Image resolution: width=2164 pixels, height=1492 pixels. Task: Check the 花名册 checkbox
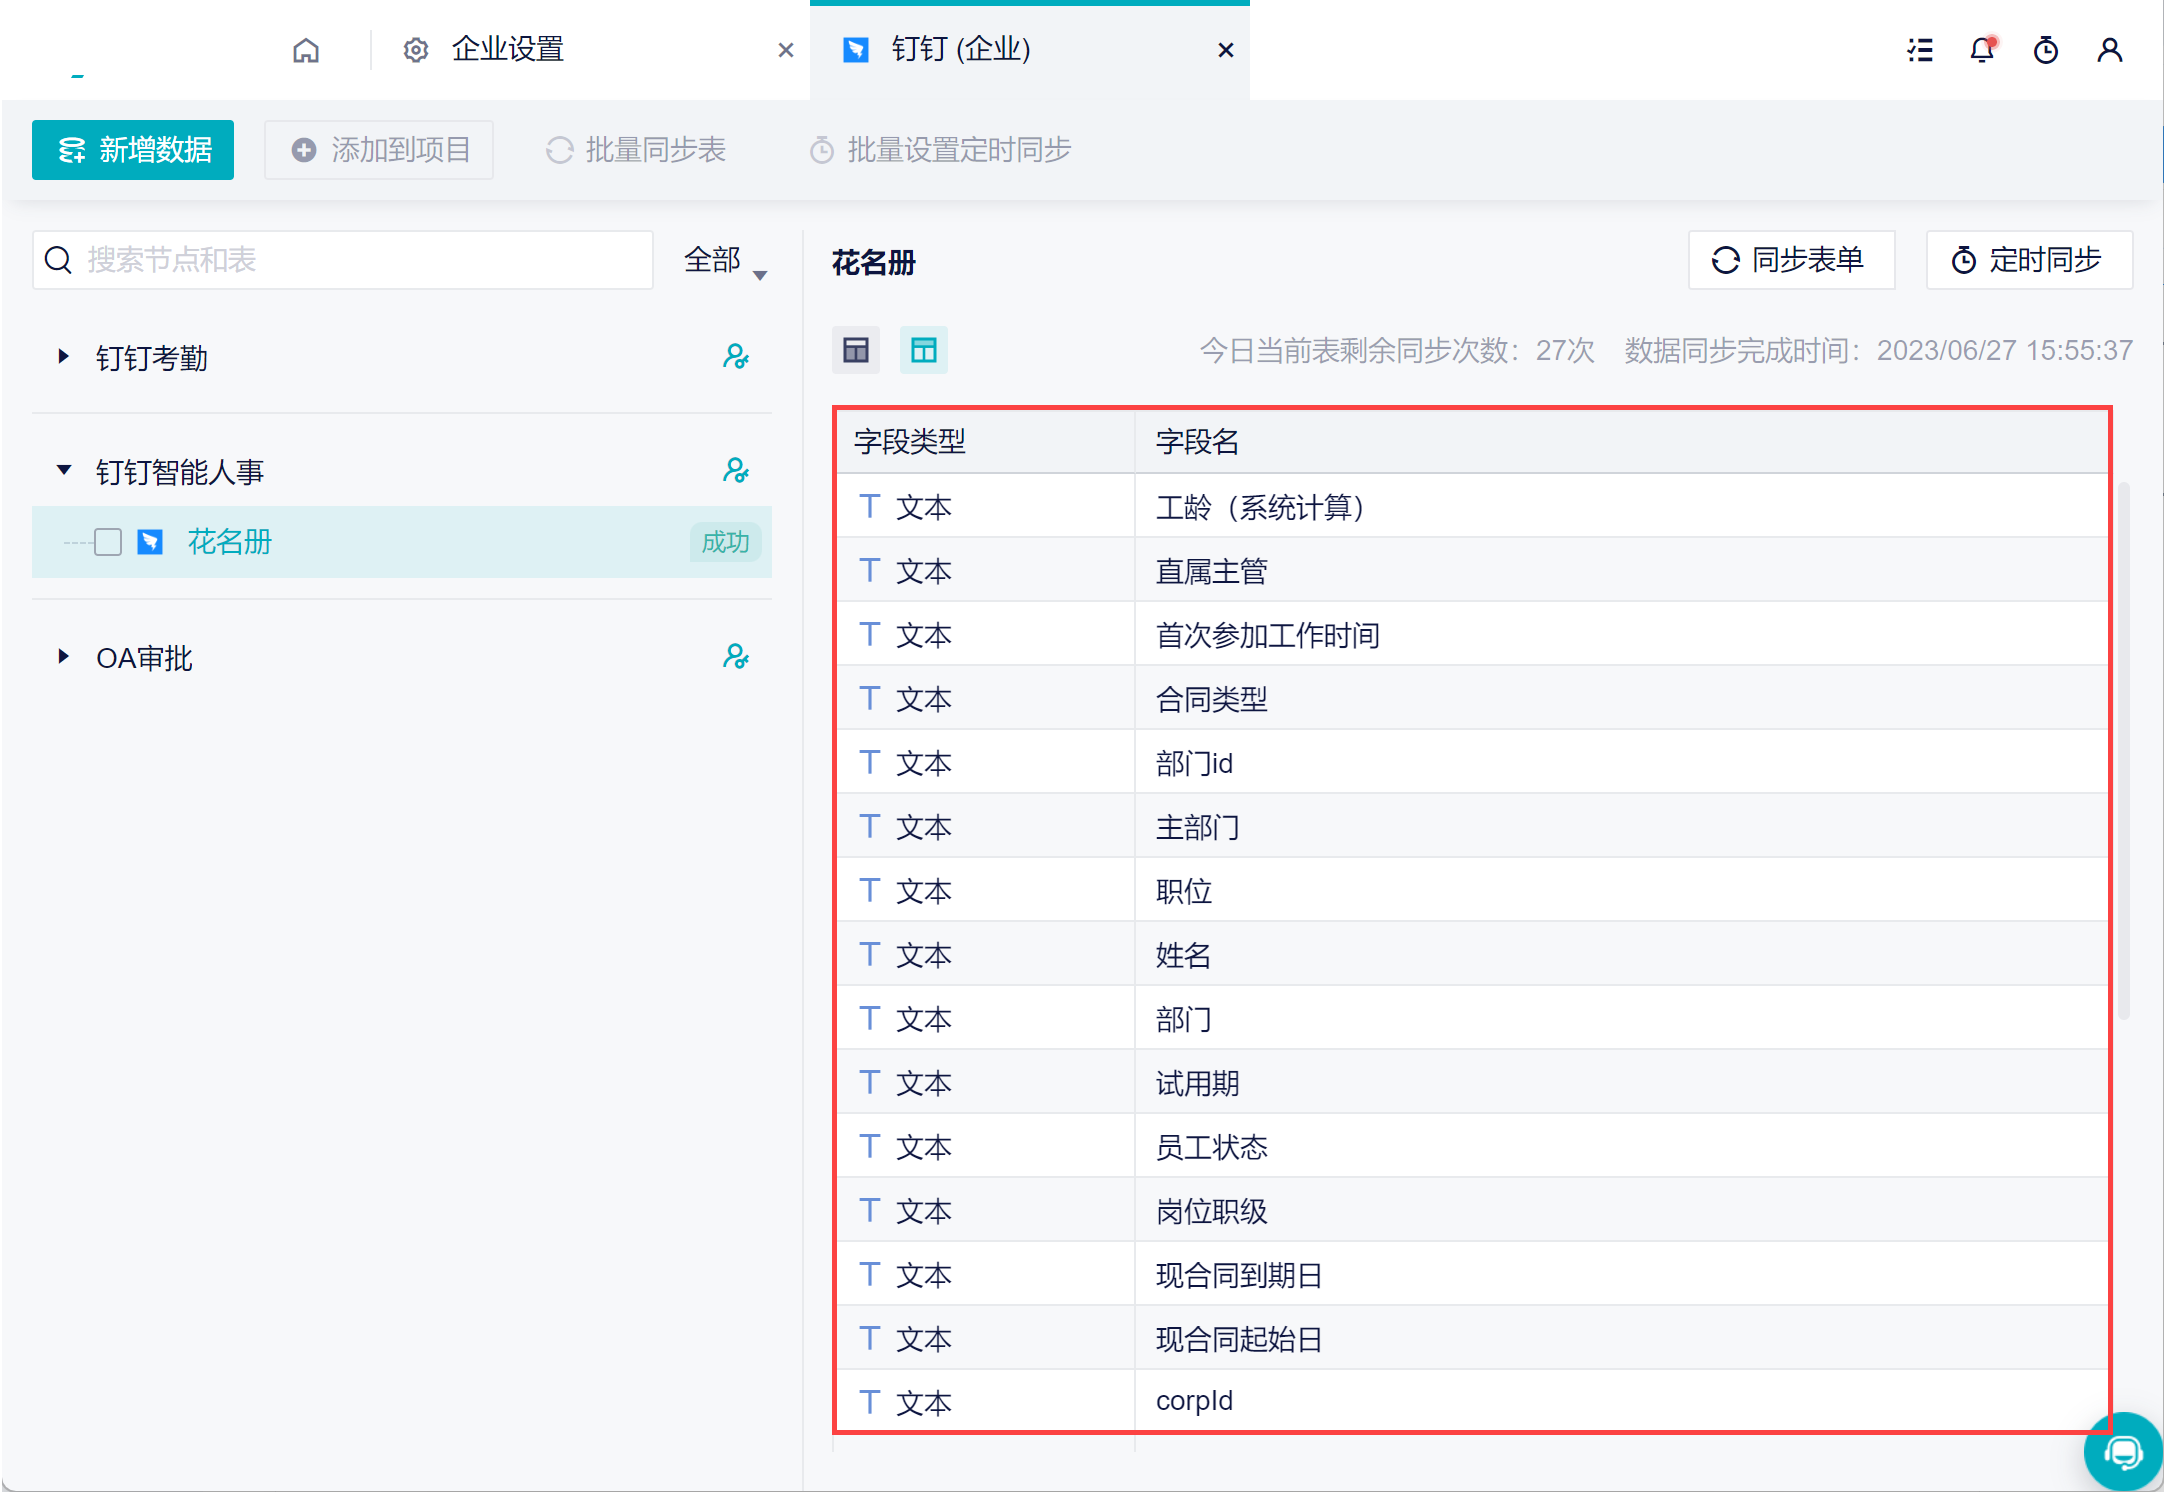(108, 542)
